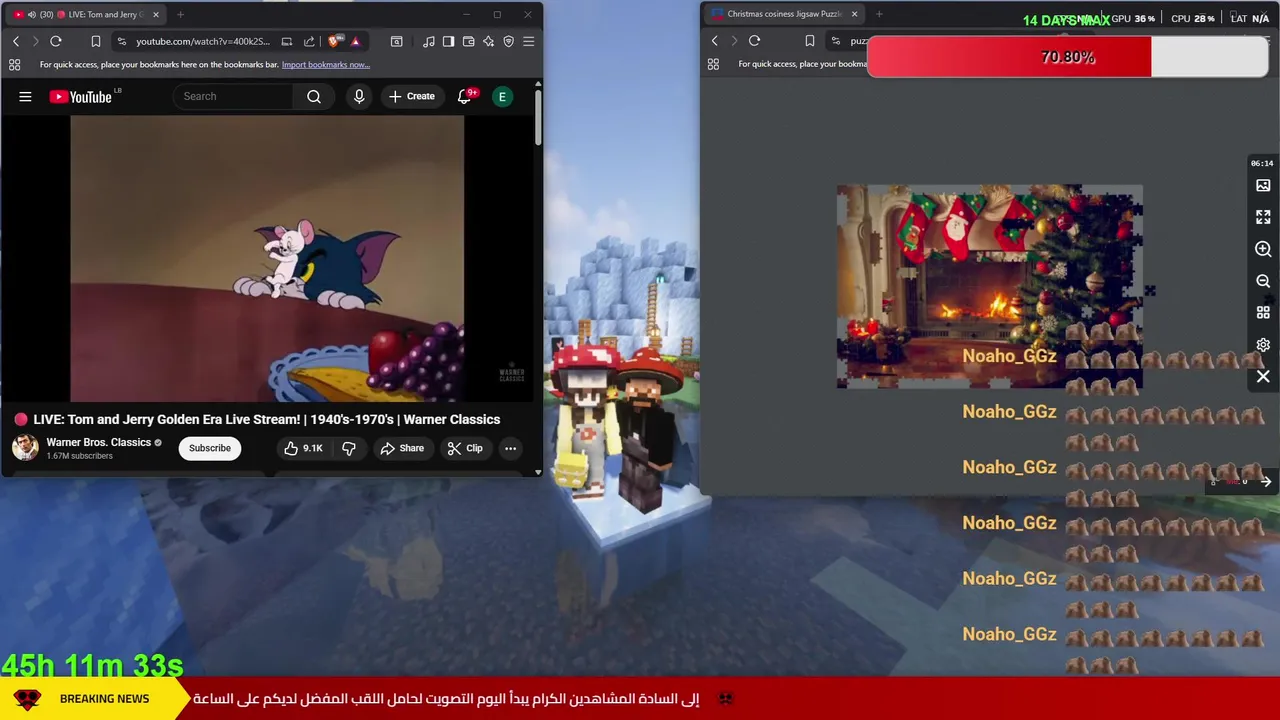Image resolution: width=1280 pixels, height=720 pixels.
Task: Open the Brave VPN shield icon
Action: tap(508, 41)
